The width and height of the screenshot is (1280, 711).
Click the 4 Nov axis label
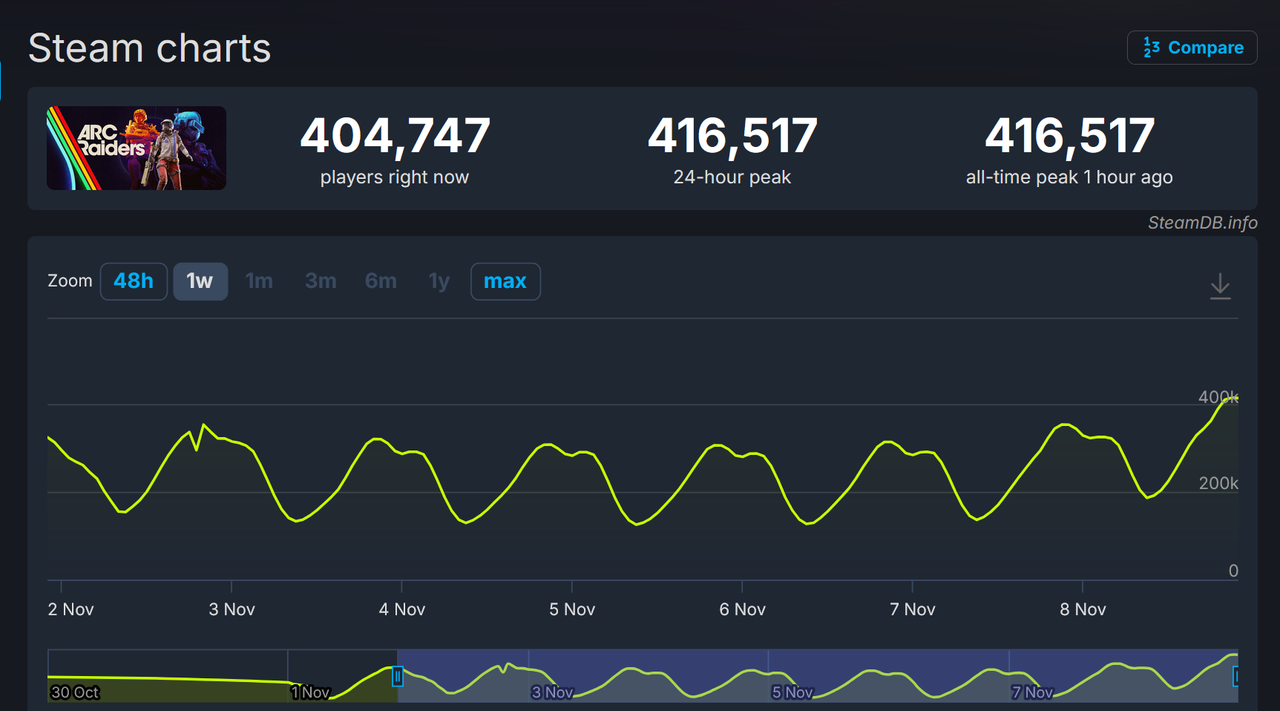402,609
